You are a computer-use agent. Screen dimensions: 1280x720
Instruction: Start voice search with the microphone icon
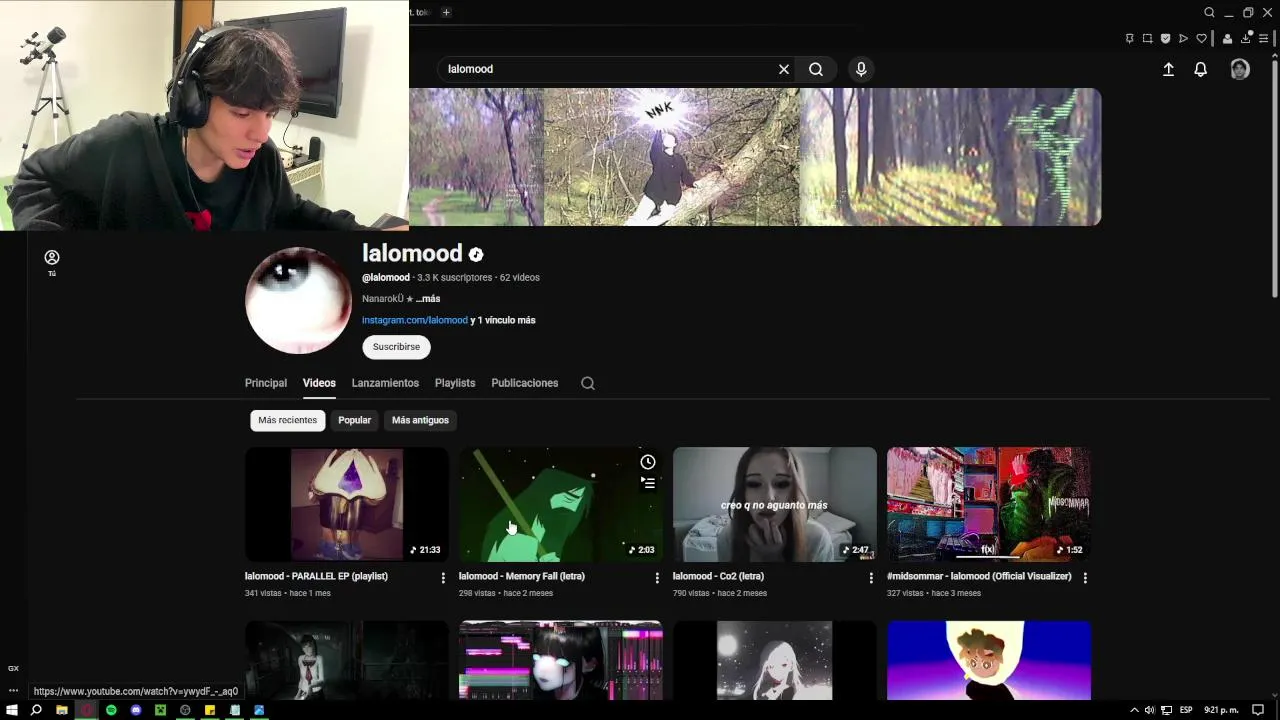coord(861,69)
